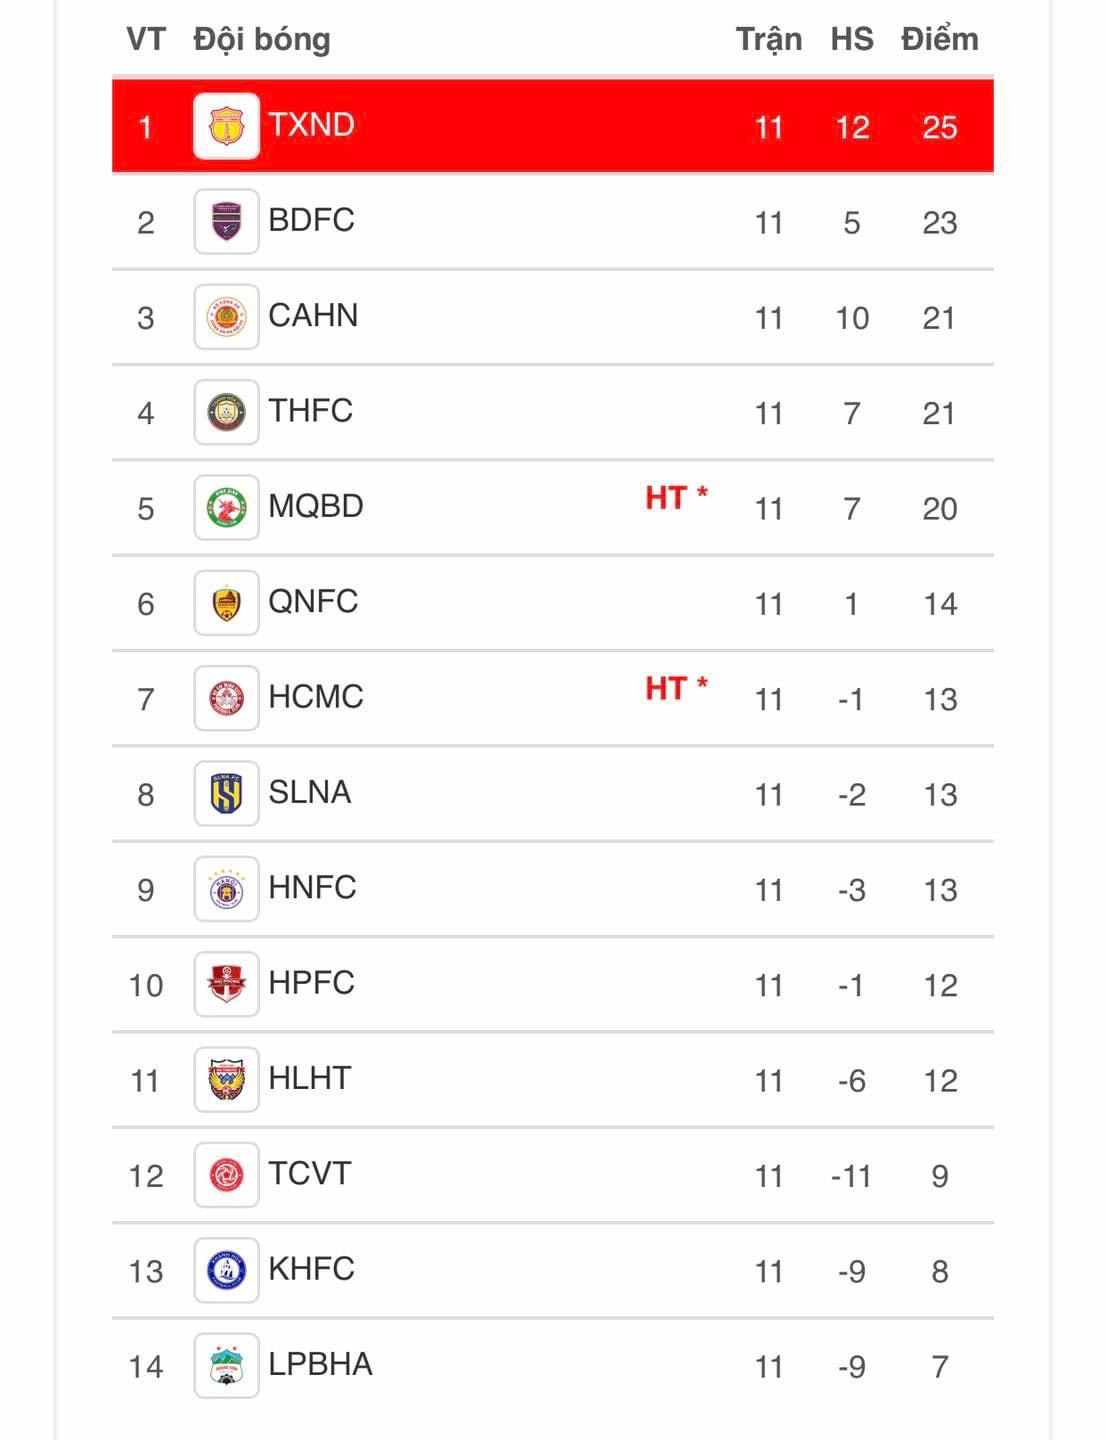The height and width of the screenshot is (1440, 1106).
Task: Click the TCVT team badge
Action: point(226,1175)
